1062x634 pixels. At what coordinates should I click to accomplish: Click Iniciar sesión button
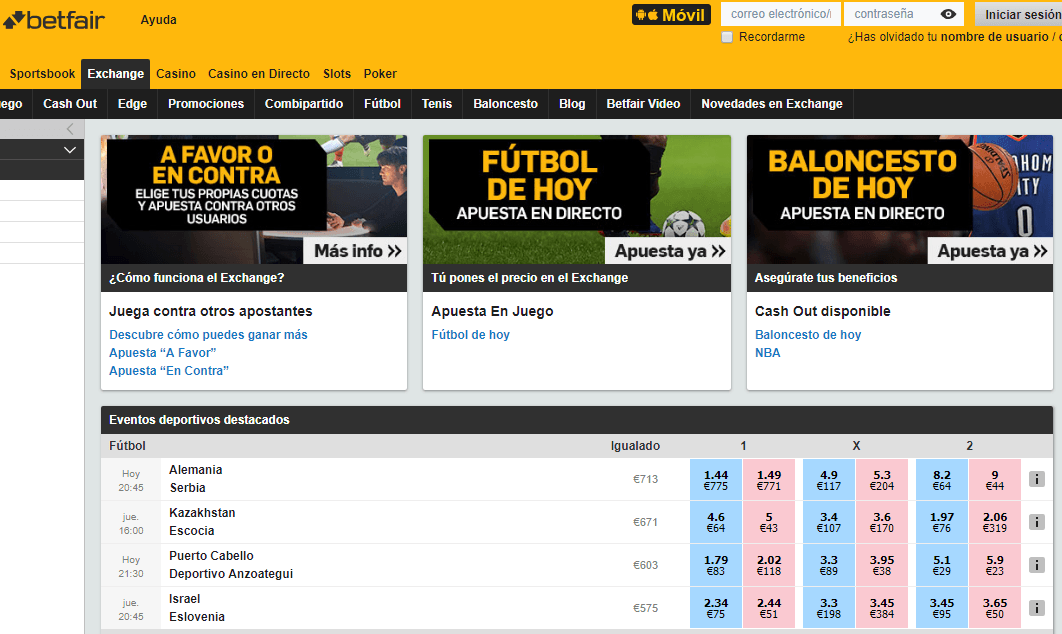point(1019,14)
